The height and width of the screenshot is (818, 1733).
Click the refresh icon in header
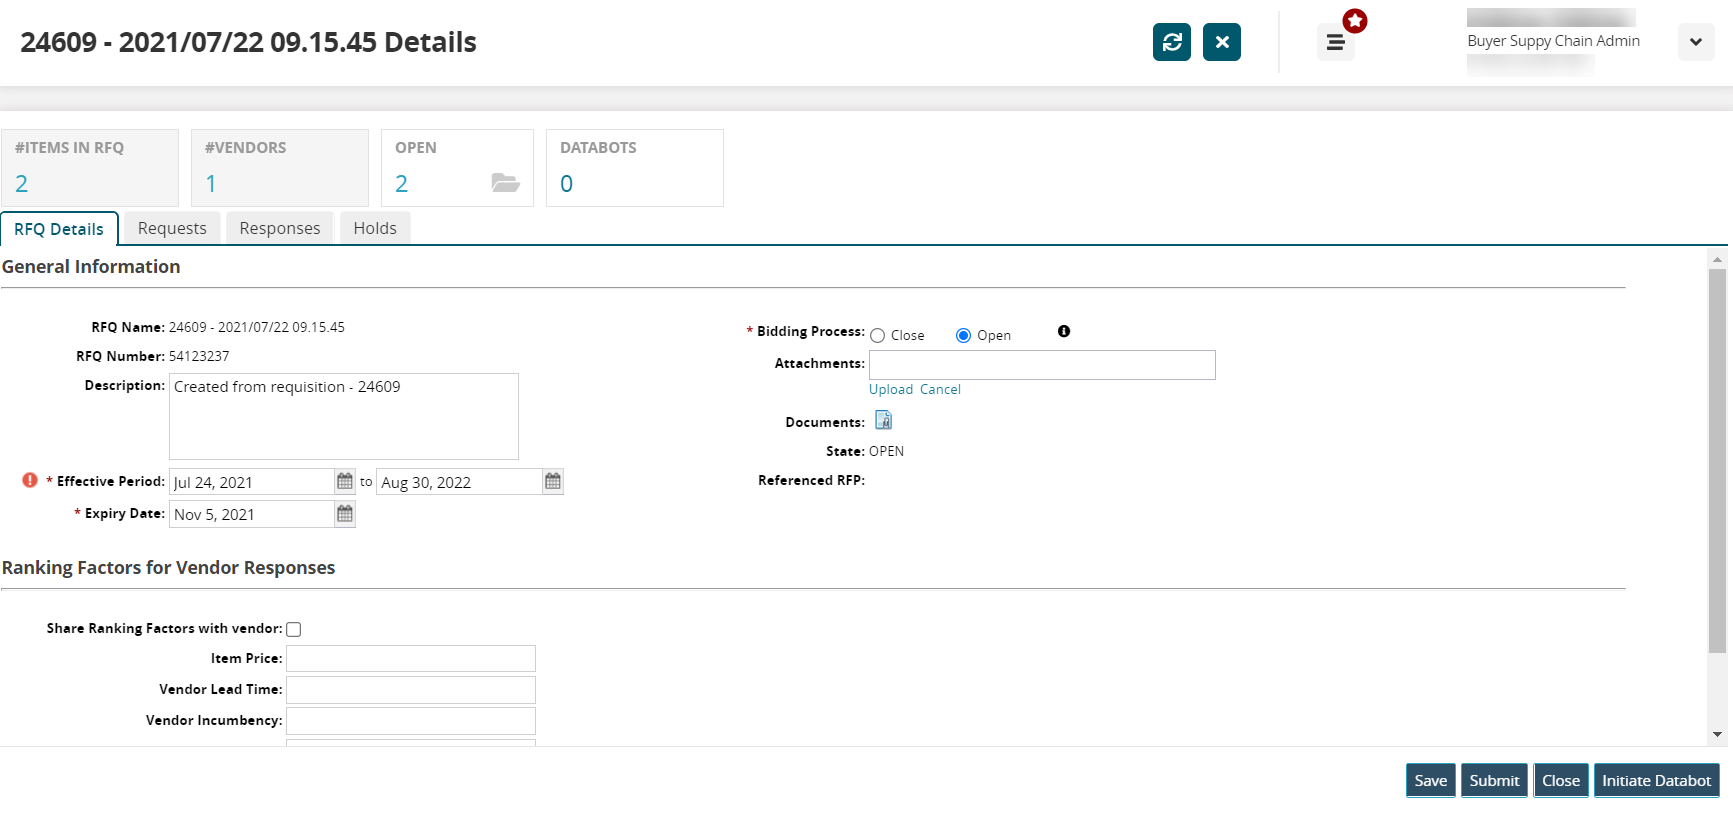point(1171,42)
